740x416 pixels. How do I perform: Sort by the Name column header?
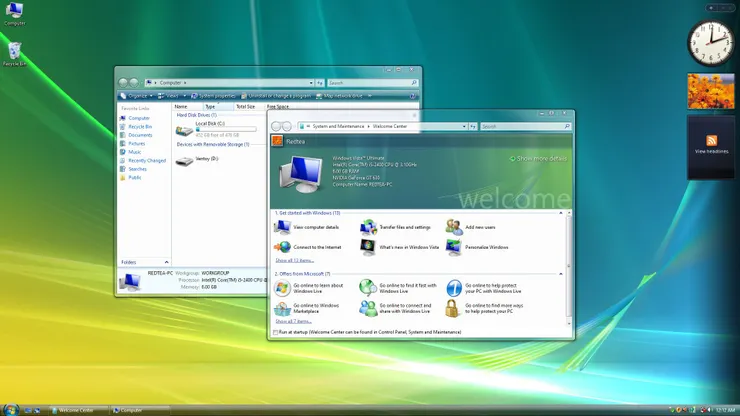point(187,107)
